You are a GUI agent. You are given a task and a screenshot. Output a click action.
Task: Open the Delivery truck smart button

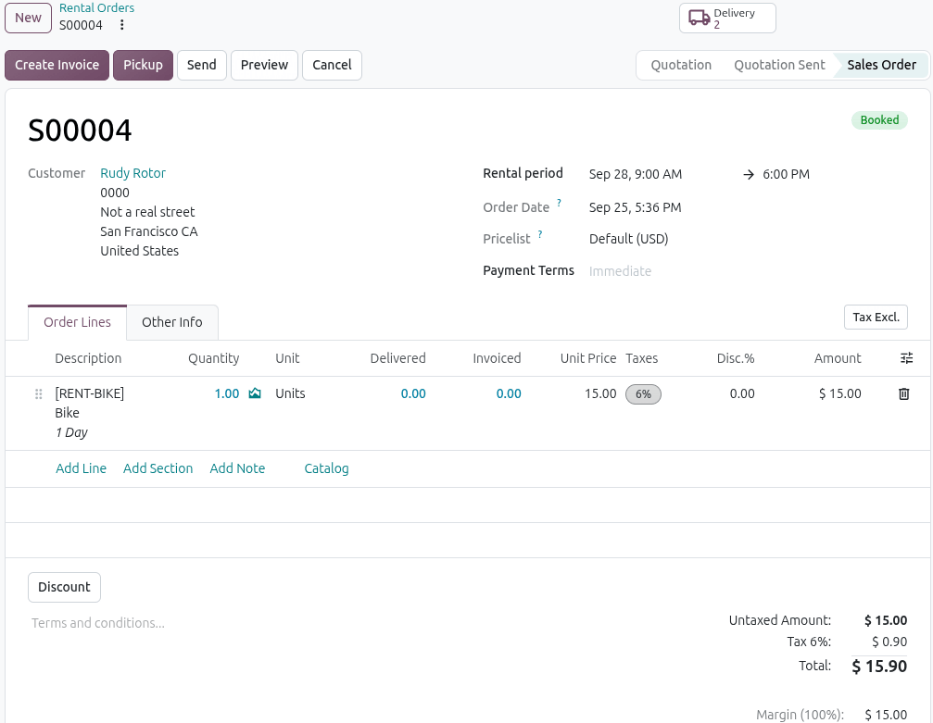tap(727, 18)
